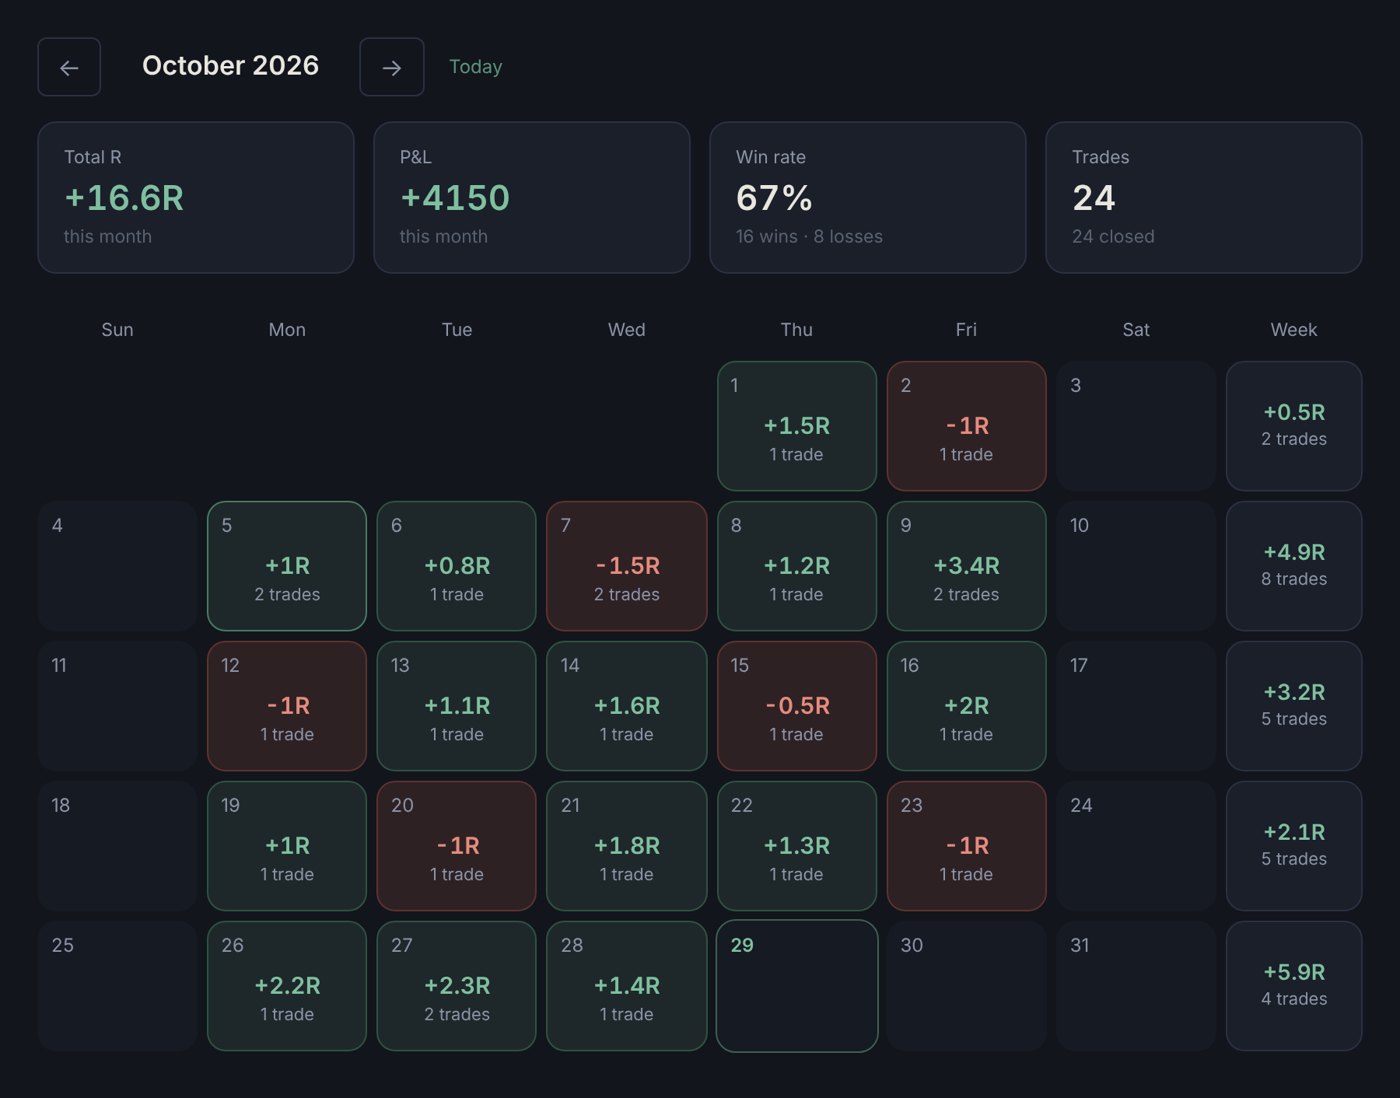Screen dimensions: 1400x1098
Task: Click the October 2026 month title
Action: [231, 66]
